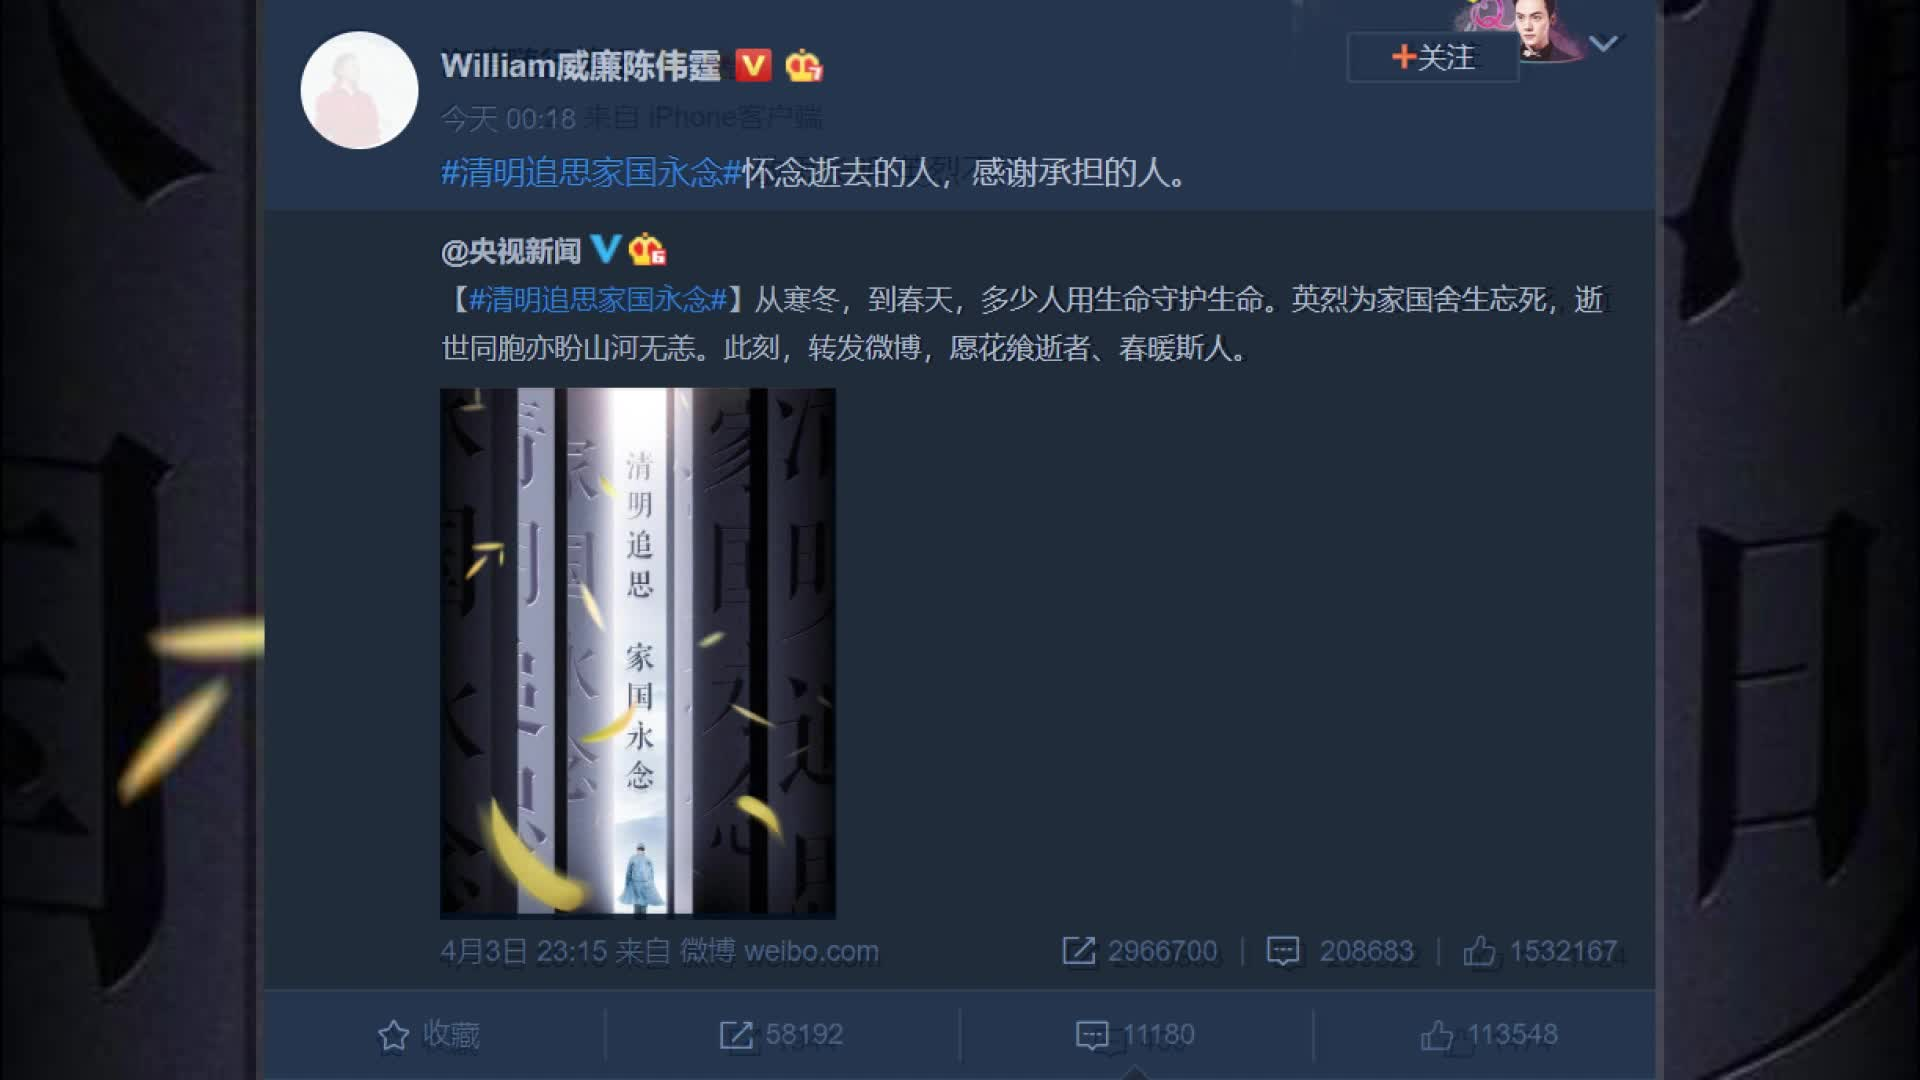View the 清明追思 poster image
The image size is (1920, 1080).
click(638, 653)
